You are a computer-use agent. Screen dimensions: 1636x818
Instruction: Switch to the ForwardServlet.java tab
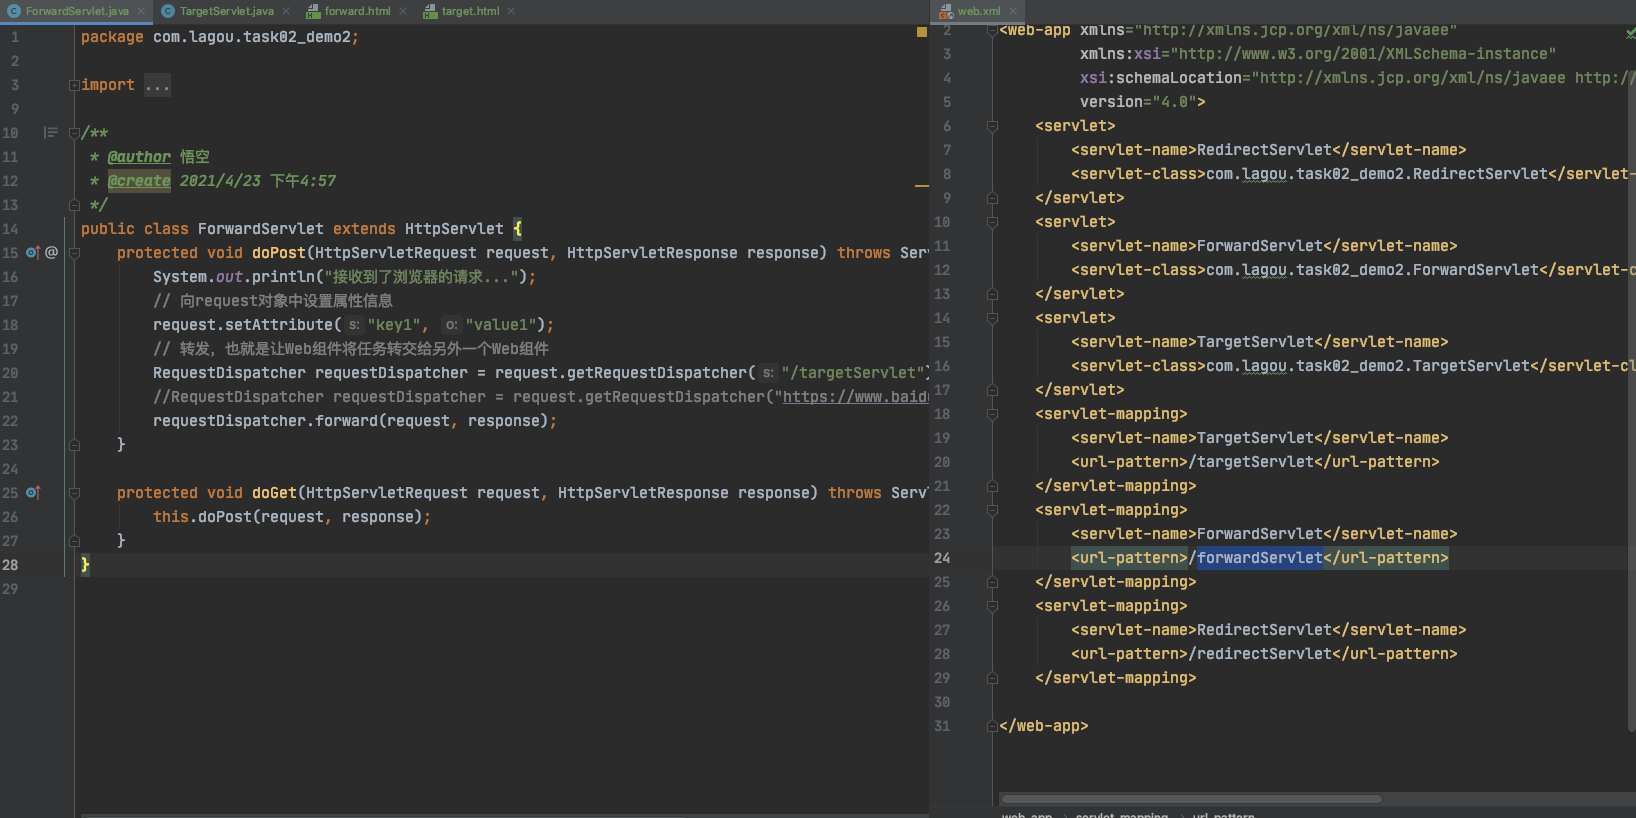[x=77, y=11]
